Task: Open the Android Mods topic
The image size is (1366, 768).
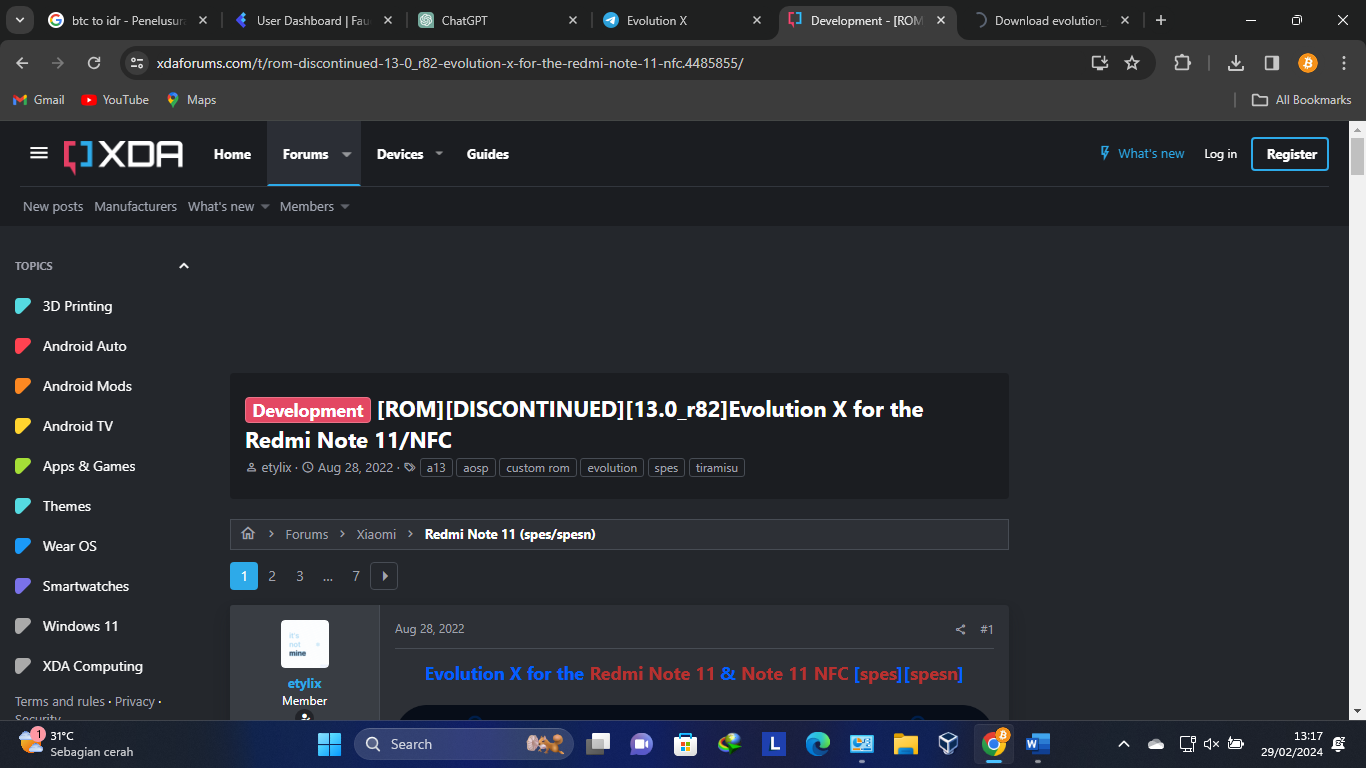Action: 87,386
